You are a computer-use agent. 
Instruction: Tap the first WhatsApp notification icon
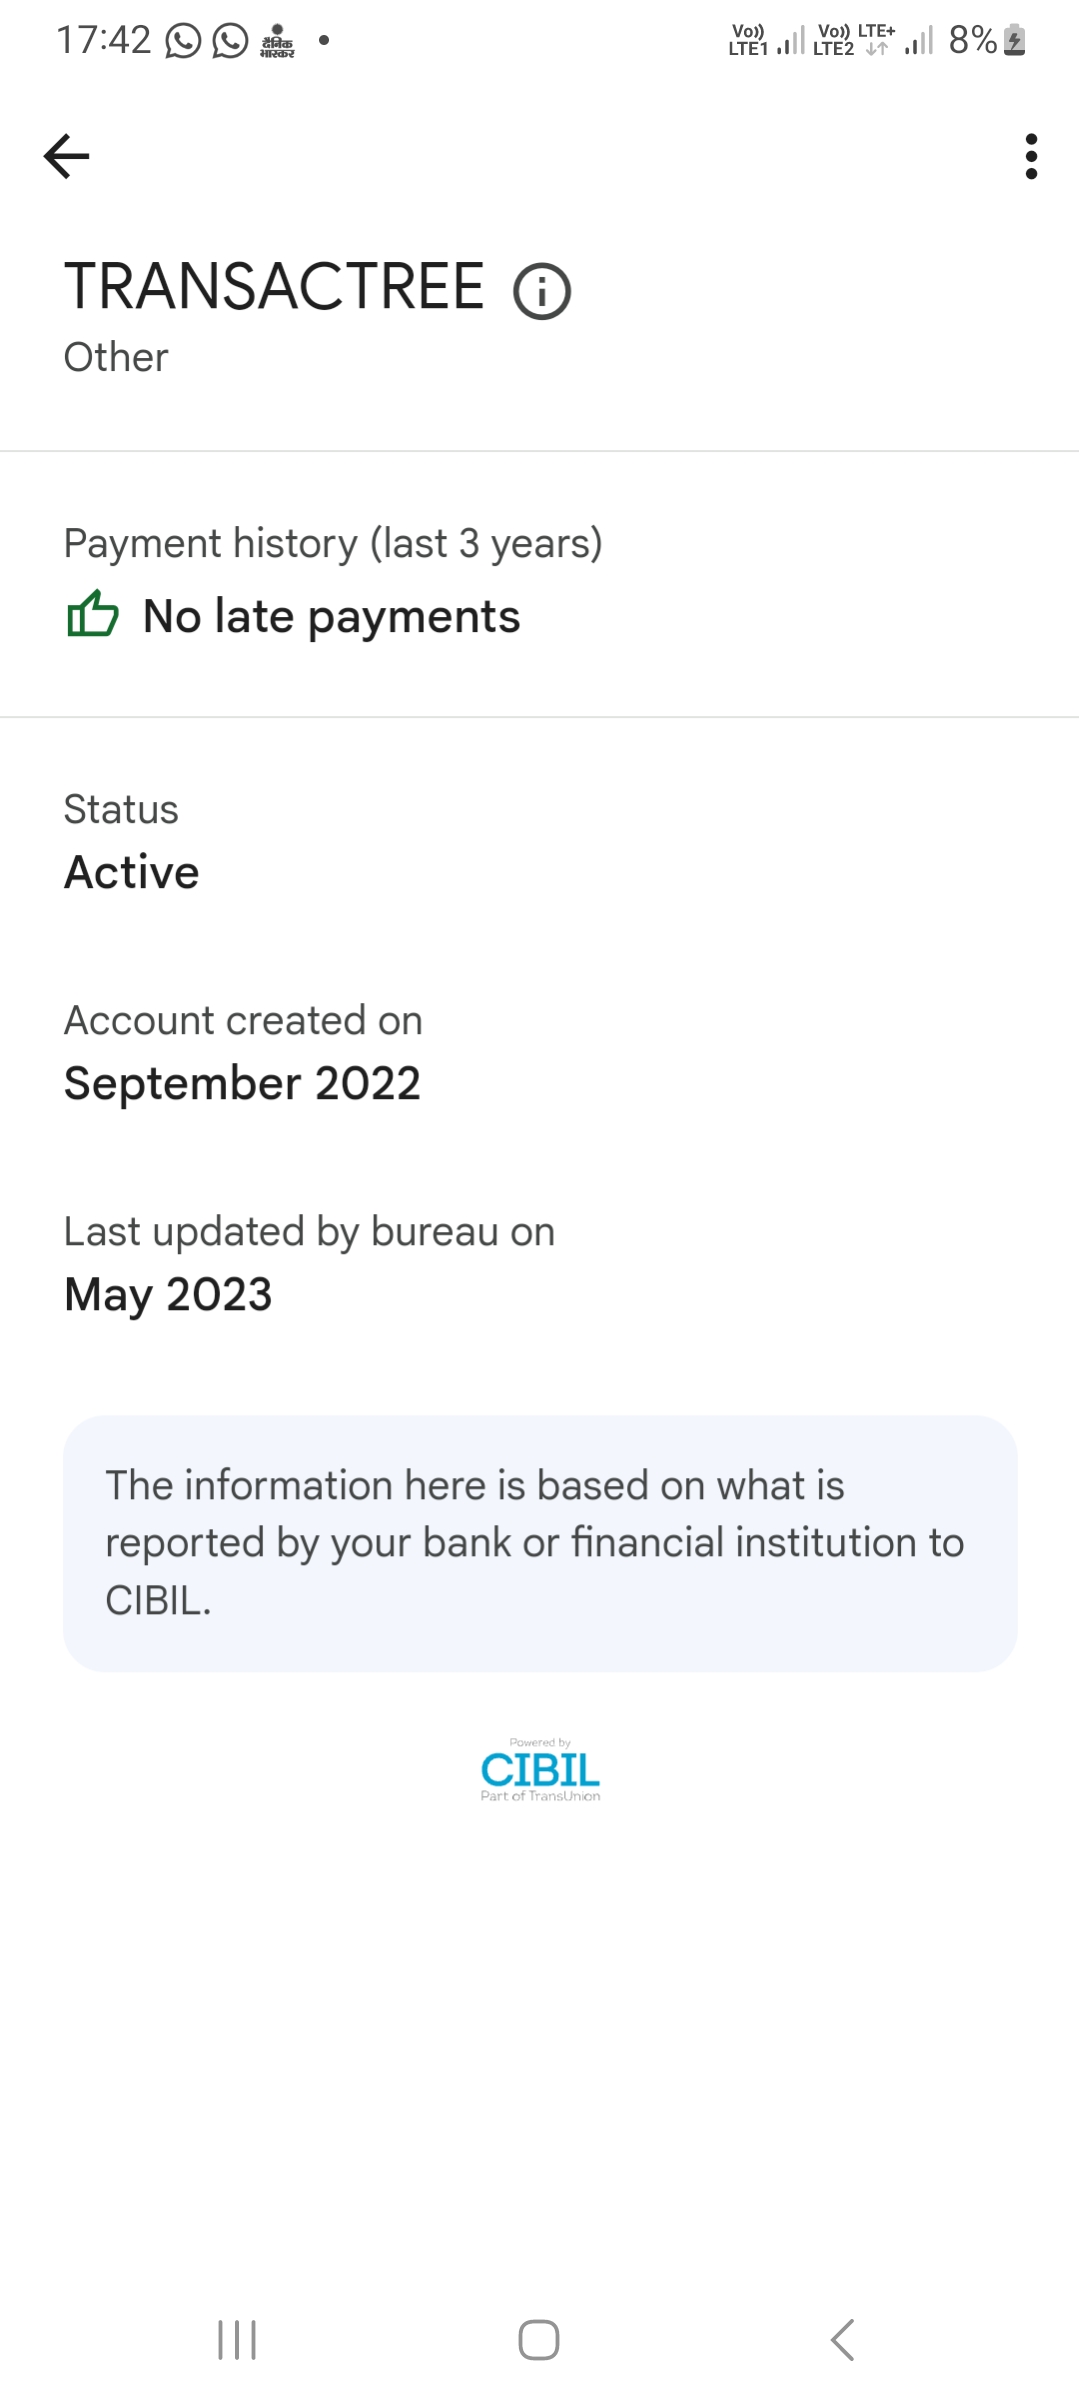[183, 41]
